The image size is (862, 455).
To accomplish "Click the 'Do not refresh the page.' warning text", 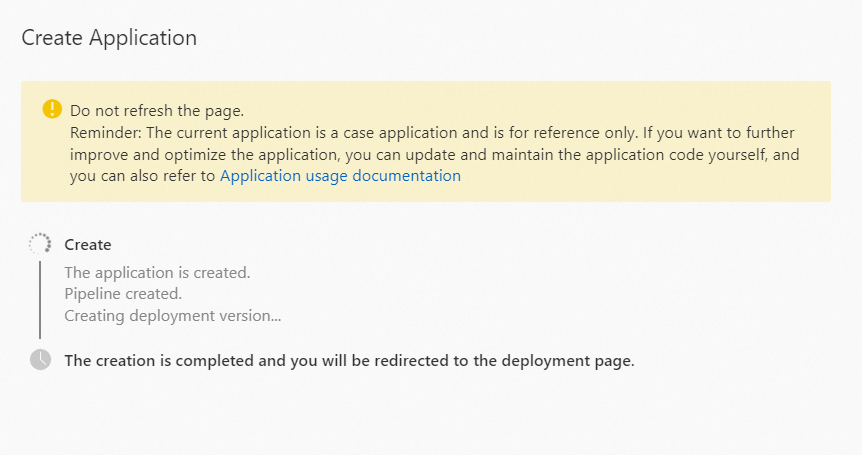I will [x=157, y=110].
